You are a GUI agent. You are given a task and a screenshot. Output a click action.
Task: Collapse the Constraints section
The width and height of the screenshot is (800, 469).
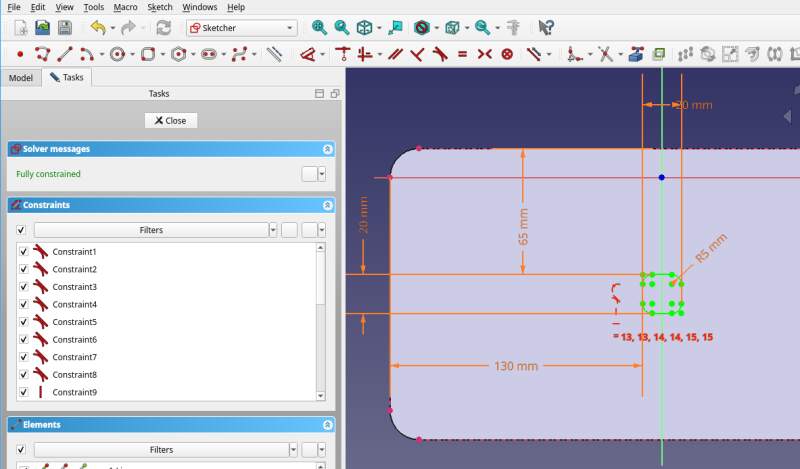328,205
